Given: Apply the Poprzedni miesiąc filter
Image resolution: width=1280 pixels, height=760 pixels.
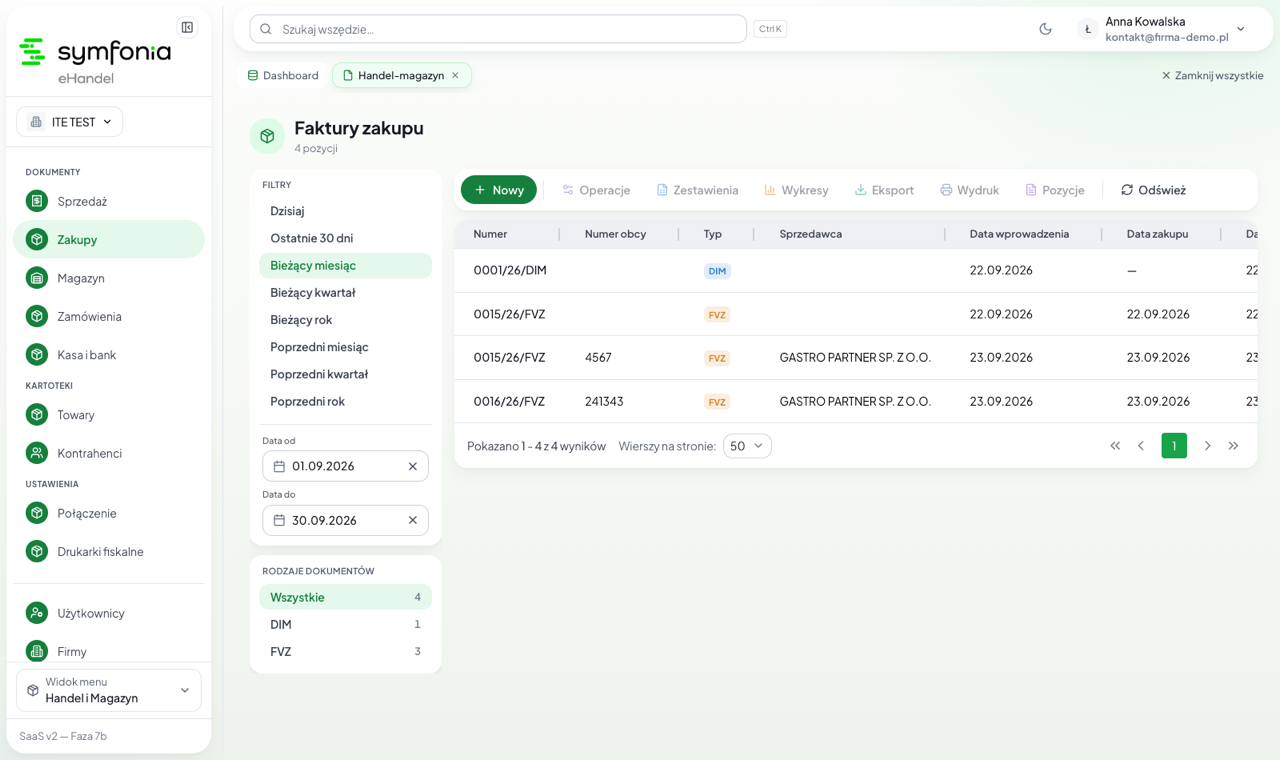Looking at the screenshot, I should point(345,347).
